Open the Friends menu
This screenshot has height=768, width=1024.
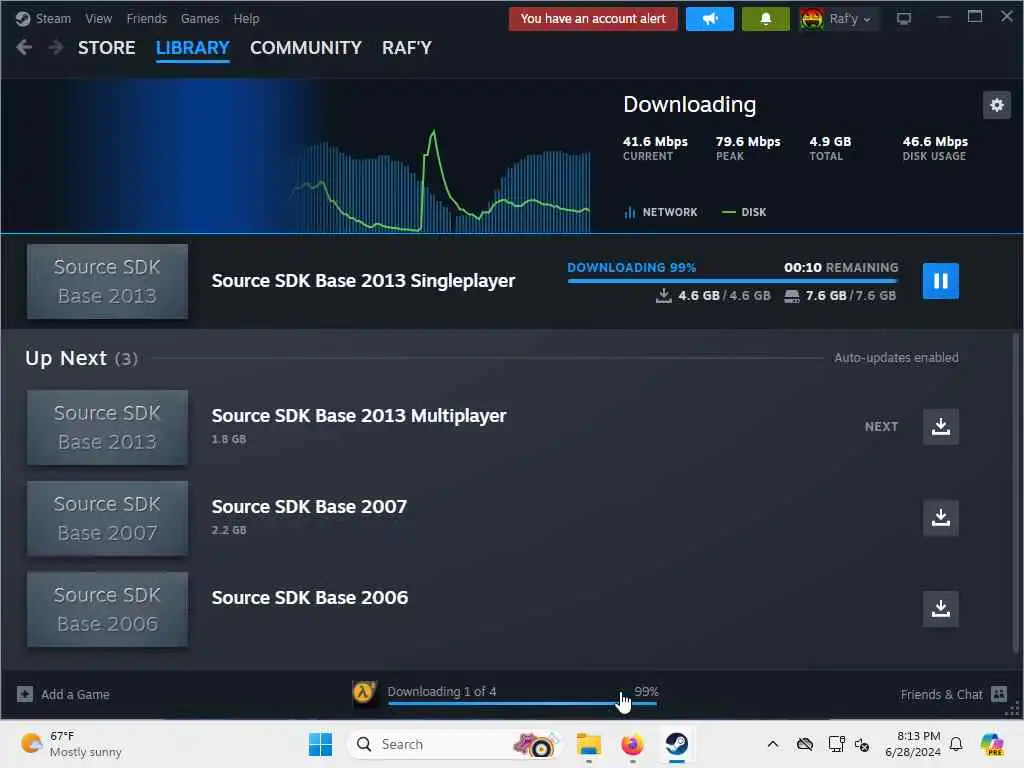click(x=146, y=18)
